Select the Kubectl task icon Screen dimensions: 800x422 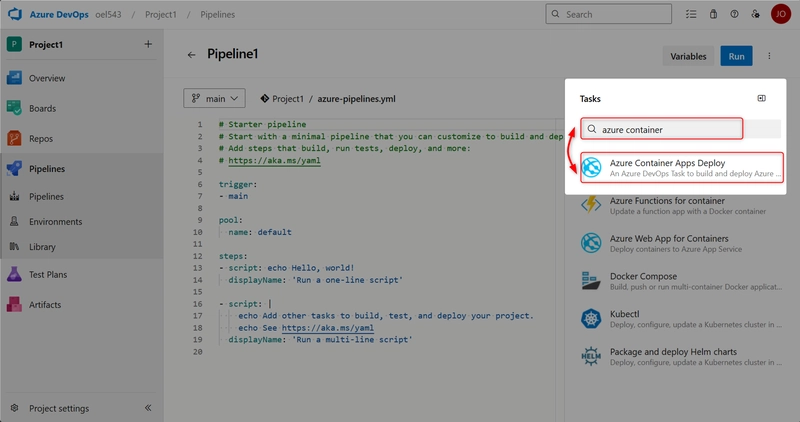591,318
